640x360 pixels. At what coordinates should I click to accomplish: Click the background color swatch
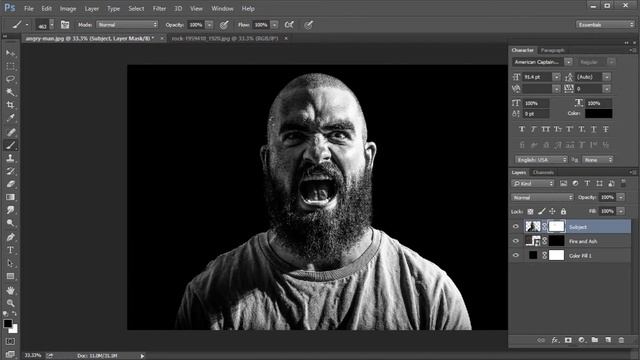pyautogui.click(x=14, y=329)
